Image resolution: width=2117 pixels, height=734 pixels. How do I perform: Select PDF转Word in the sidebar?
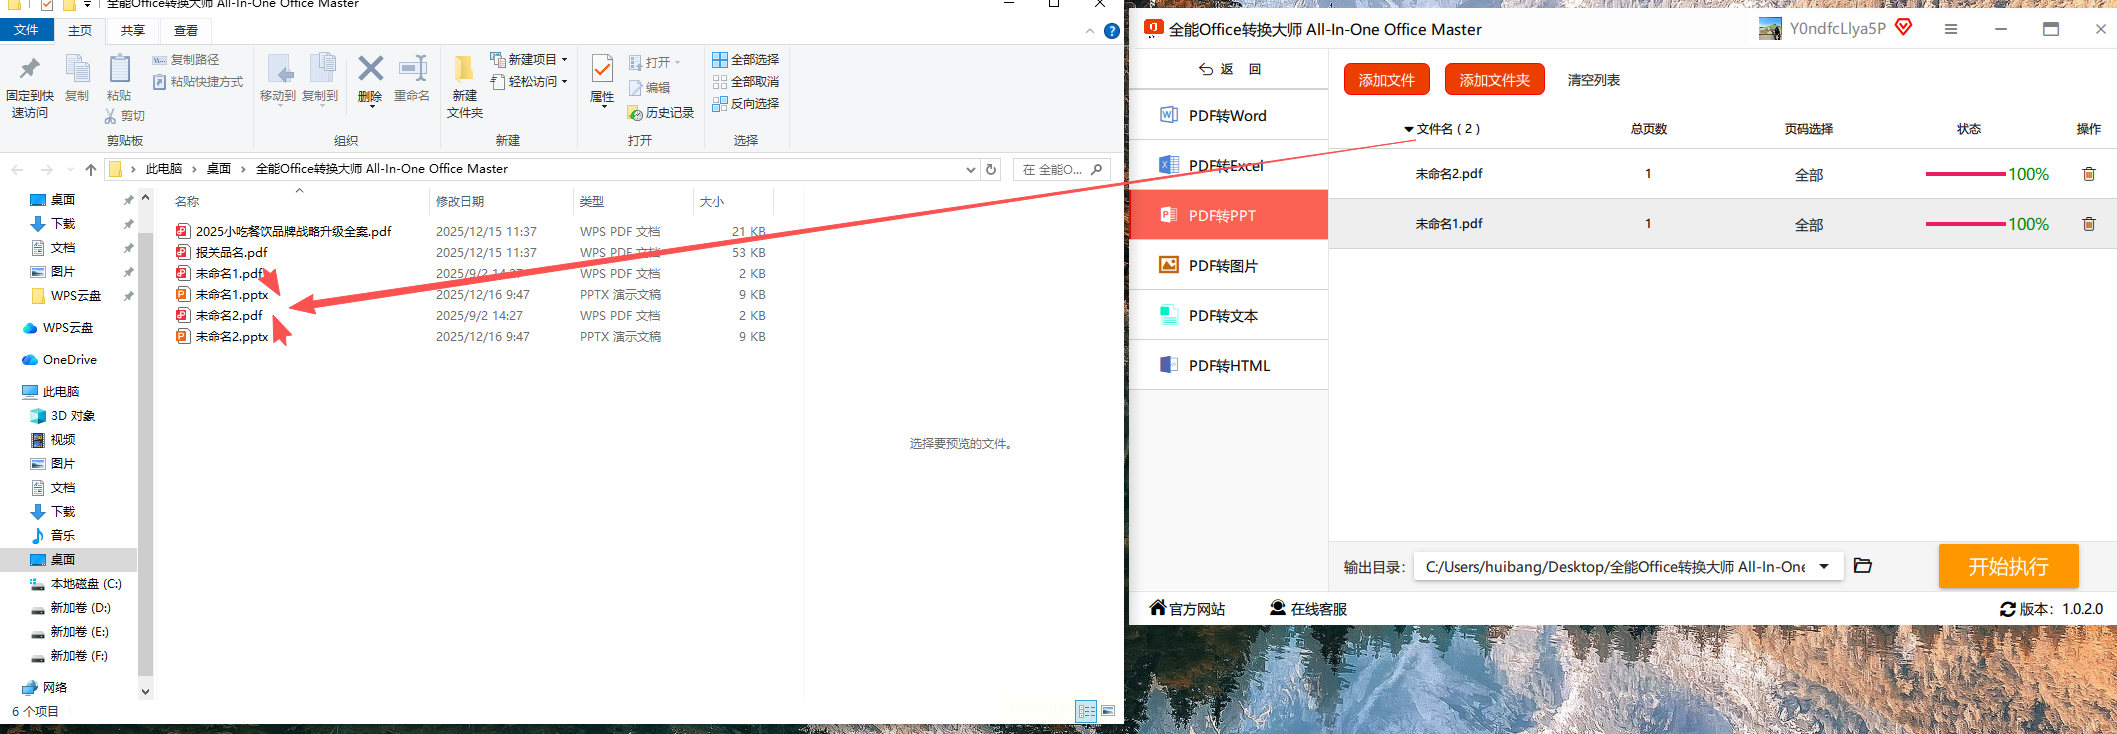pos(1228,115)
